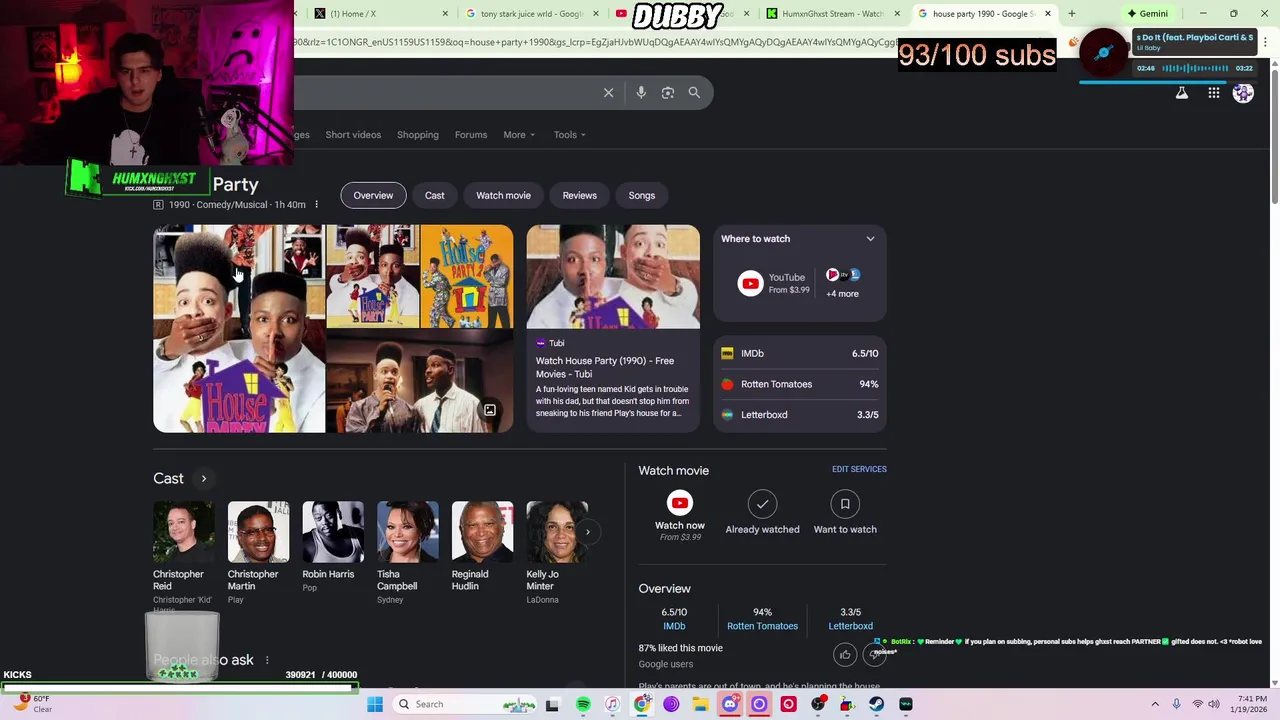Open Gemini from the browser toolbar
1280x720 pixels.
click(1146, 13)
